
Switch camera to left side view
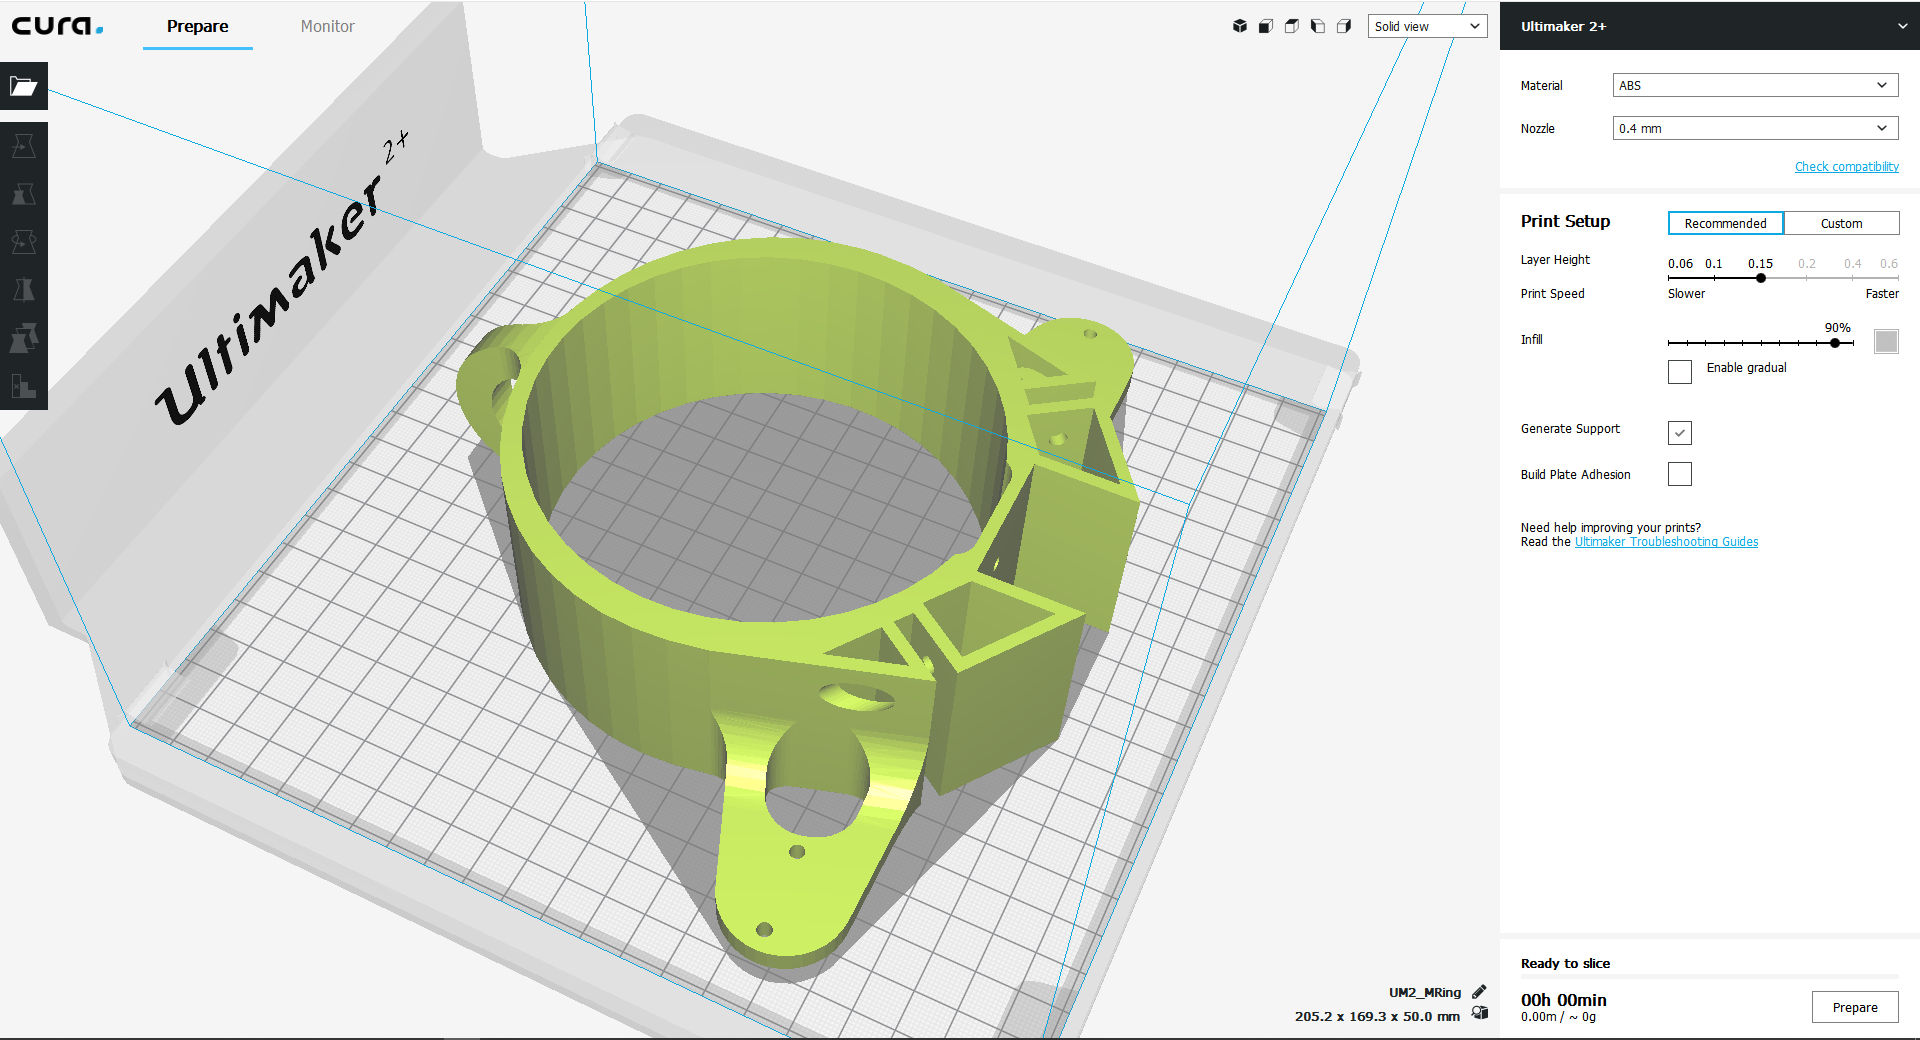(1318, 26)
